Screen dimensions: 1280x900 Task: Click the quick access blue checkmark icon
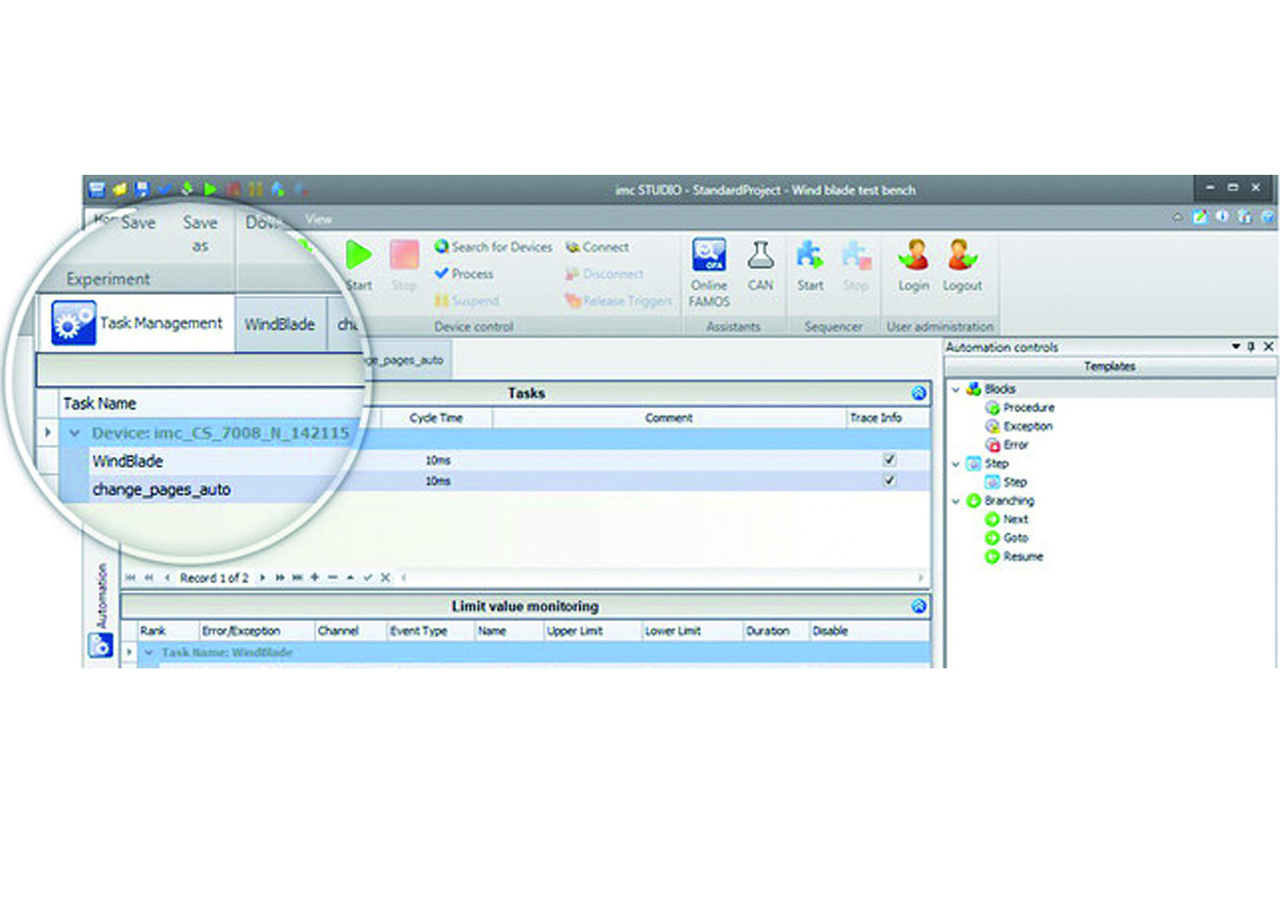tap(164, 189)
